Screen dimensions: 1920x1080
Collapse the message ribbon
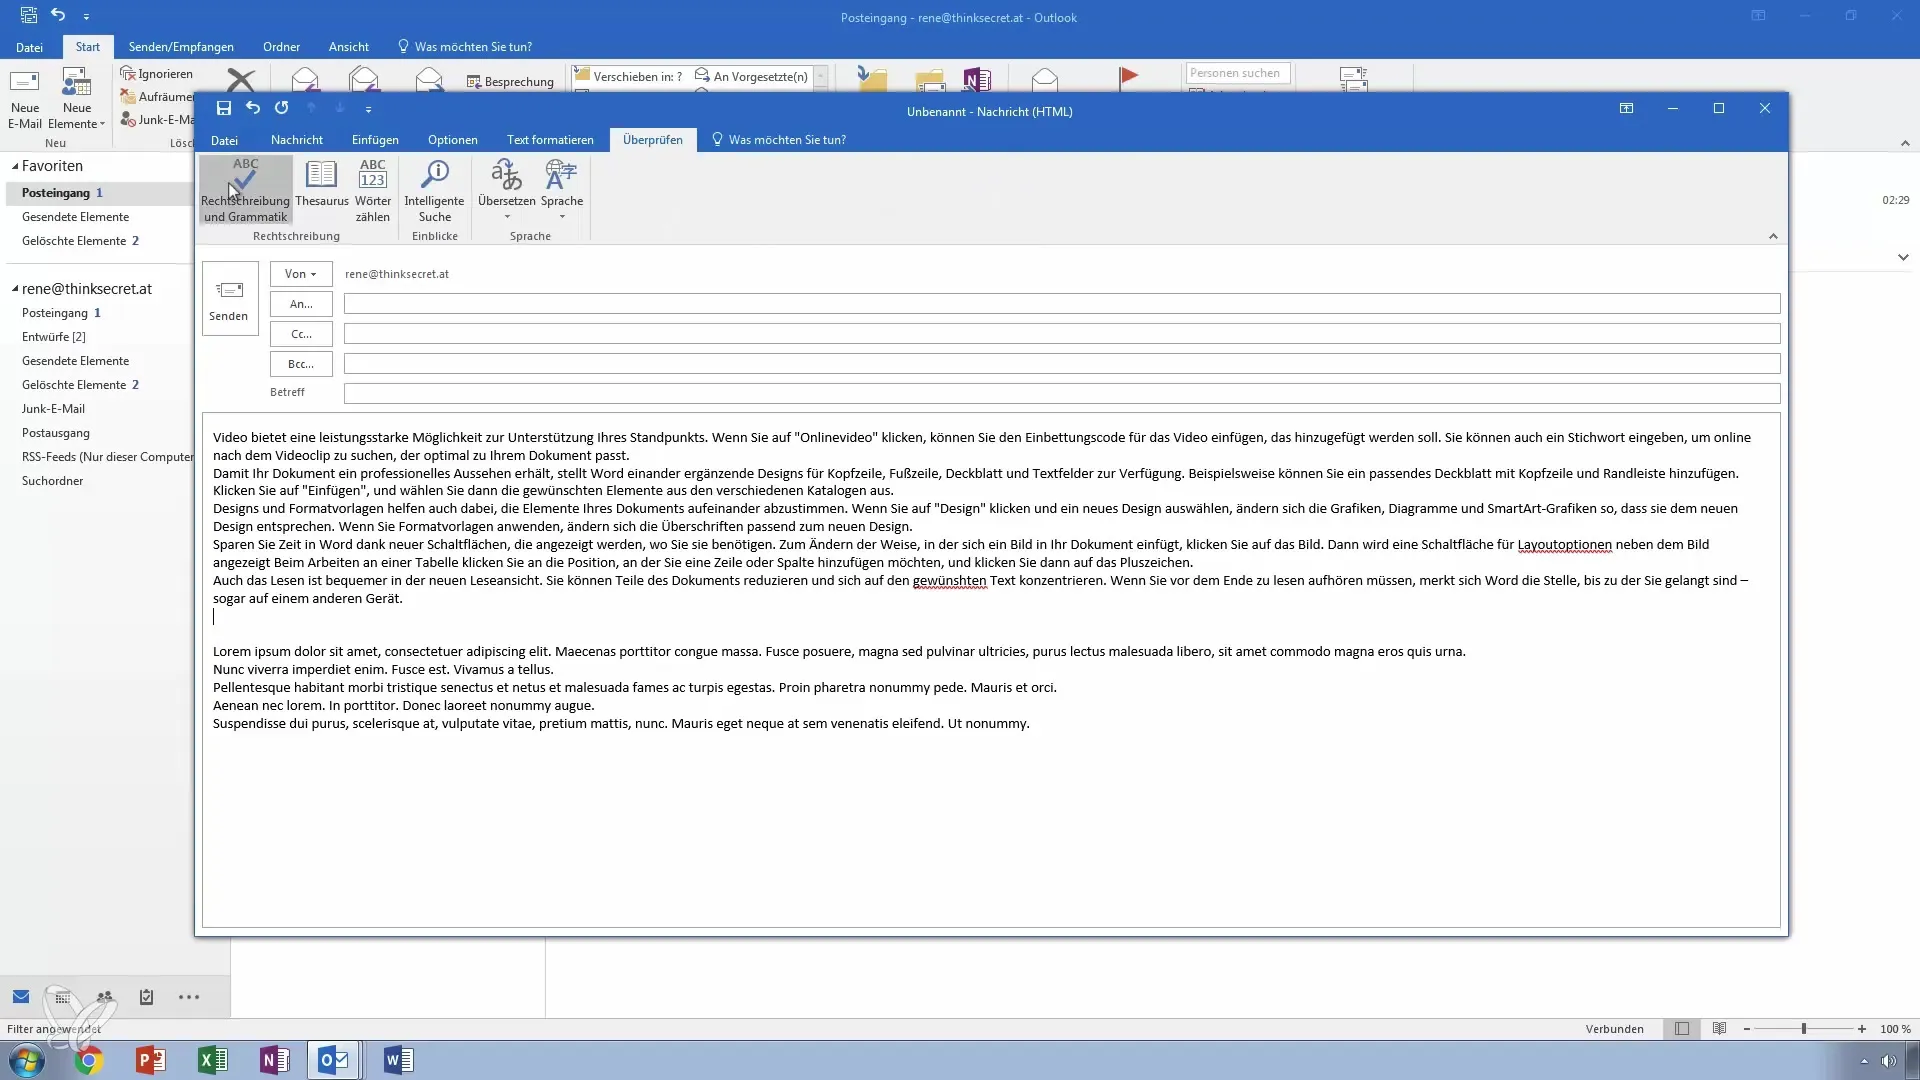point(1773,236)
